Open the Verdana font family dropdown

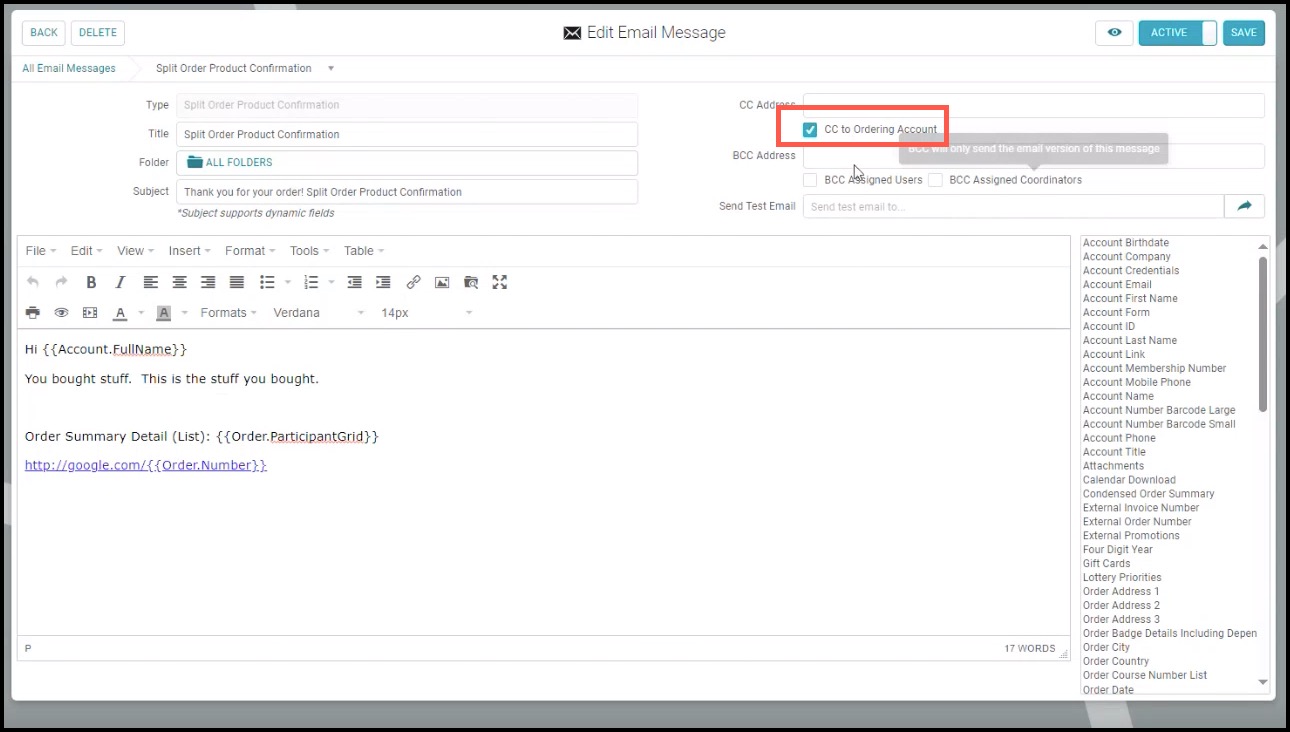pyautogui.click(x=320, y=313)
